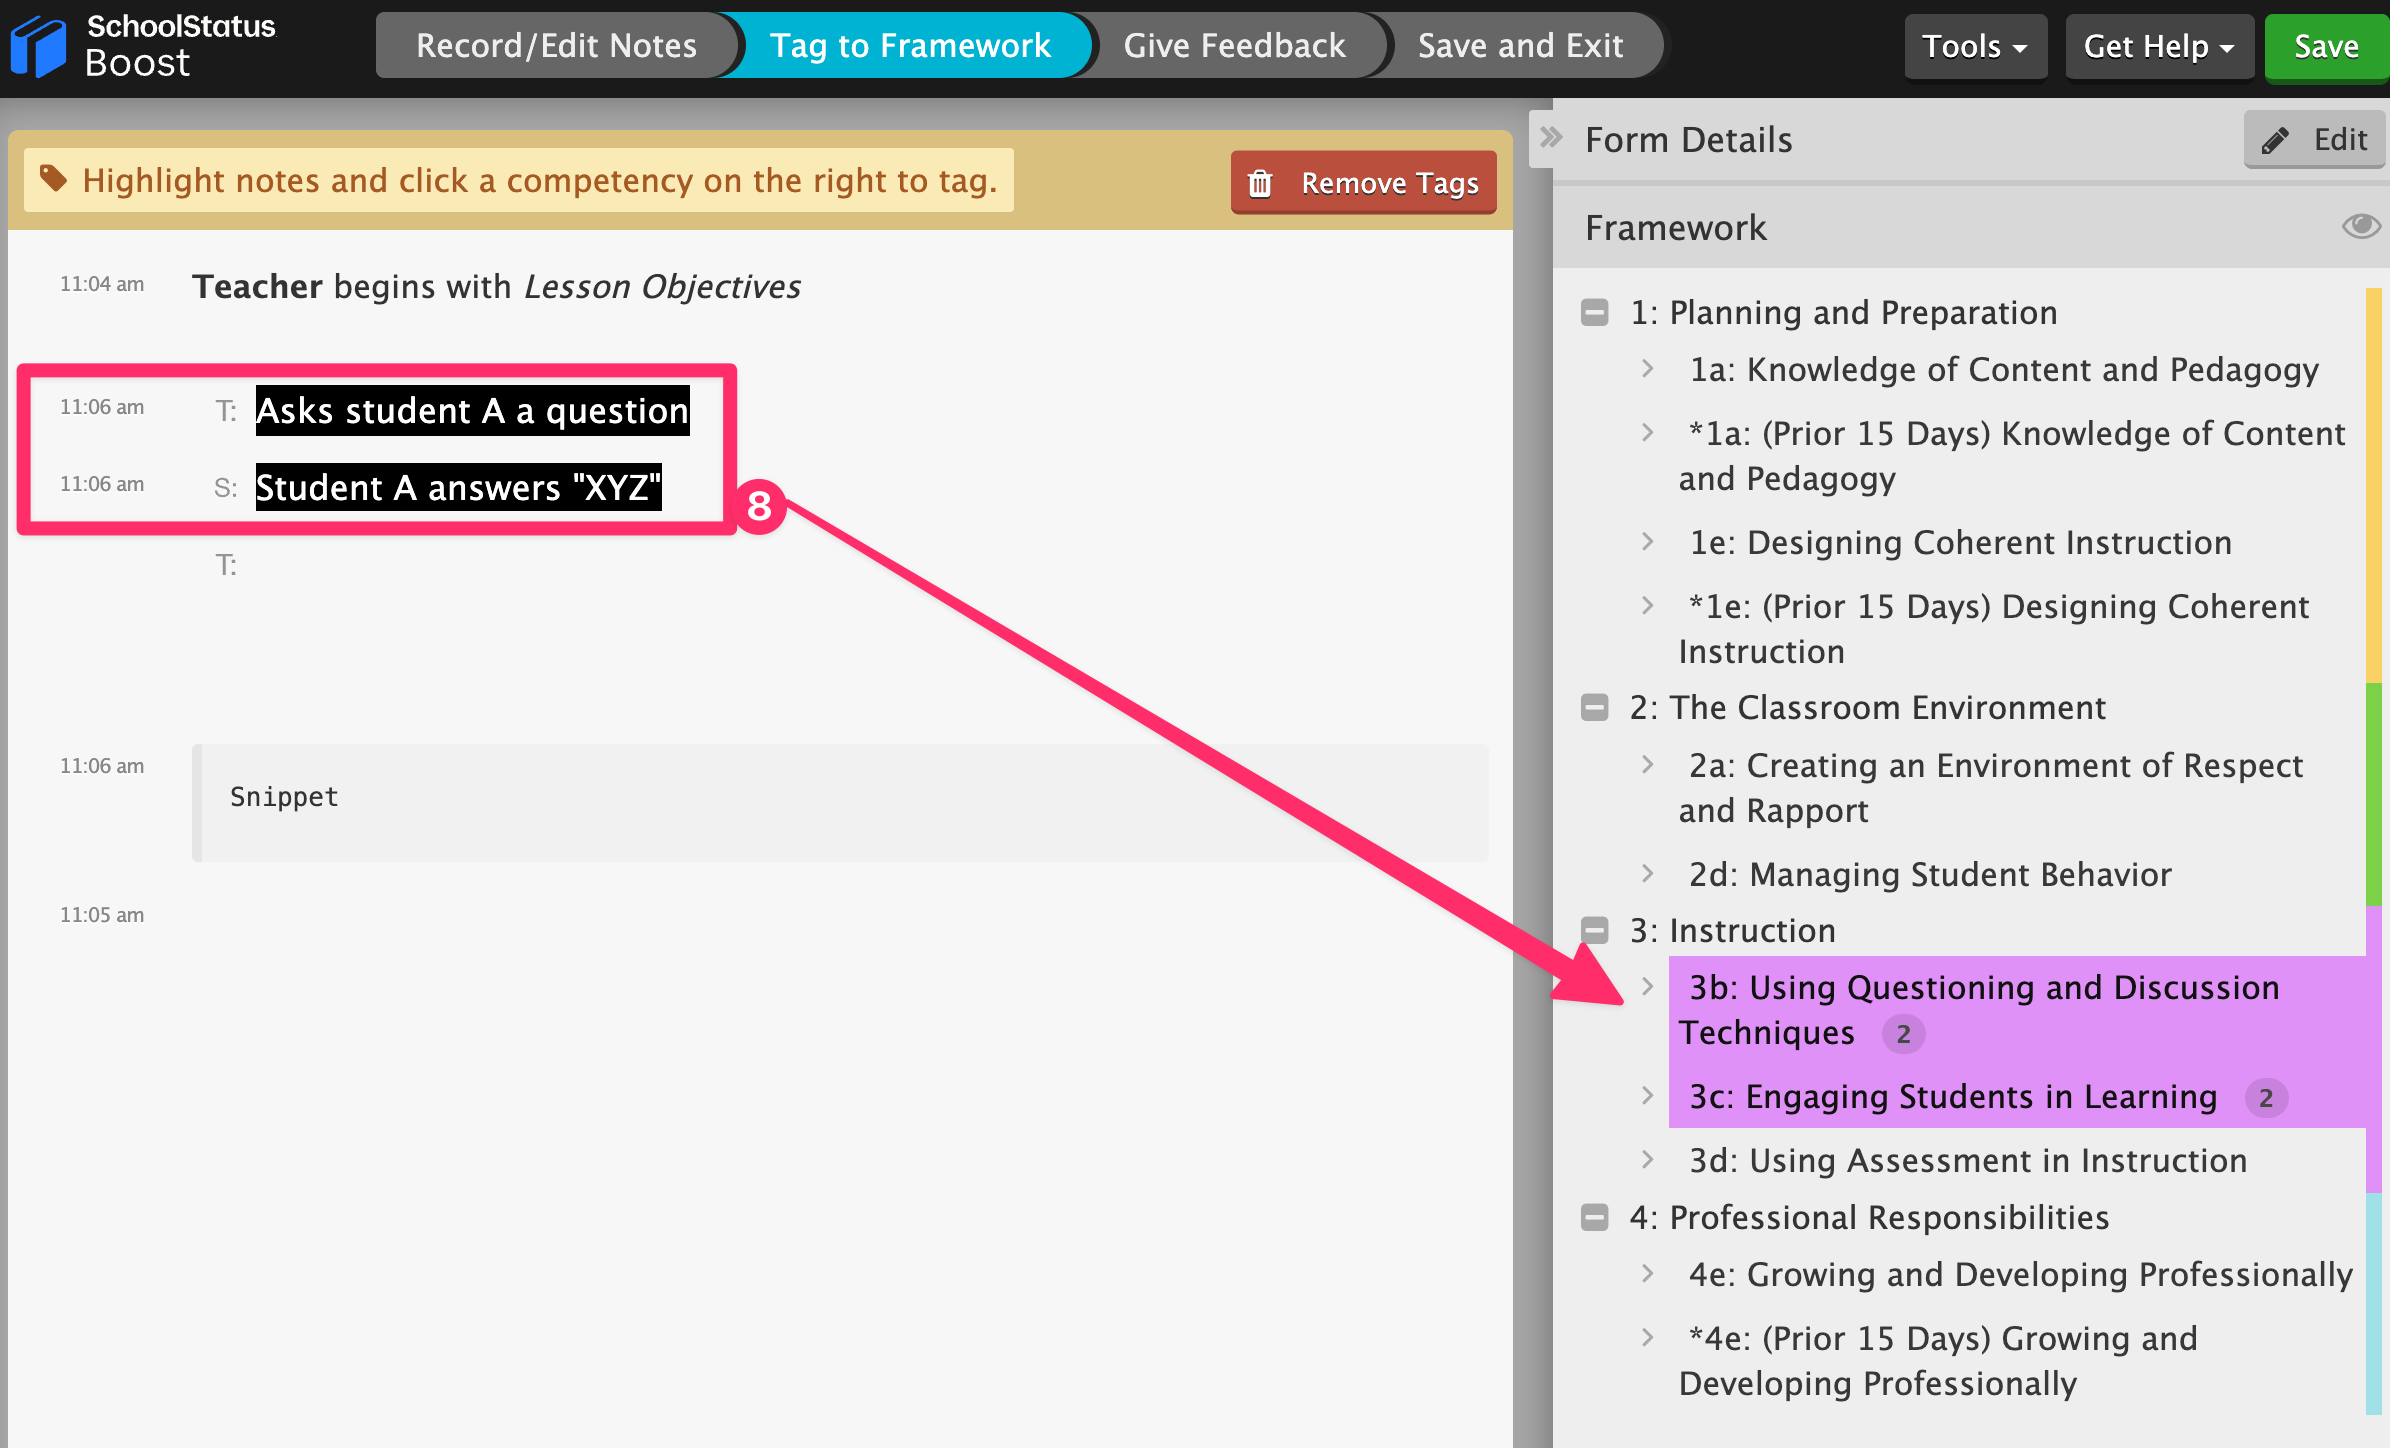Viewport: 2390px width, 1448px height.
Task: Tag to 1a: Knowledge of Content and Pedagogy
Action: pyautogui.click(x=2004, y=369)
